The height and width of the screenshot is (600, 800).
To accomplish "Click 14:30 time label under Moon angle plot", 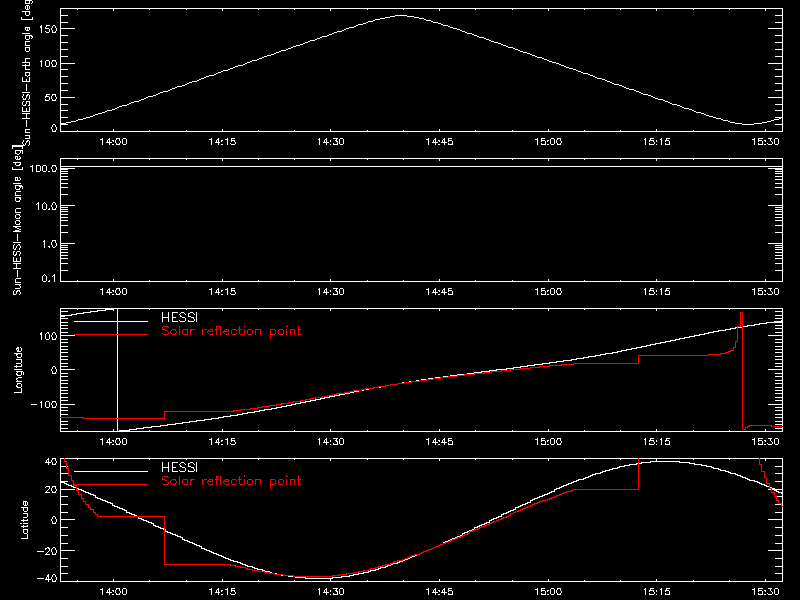I will tap(331, 291).
